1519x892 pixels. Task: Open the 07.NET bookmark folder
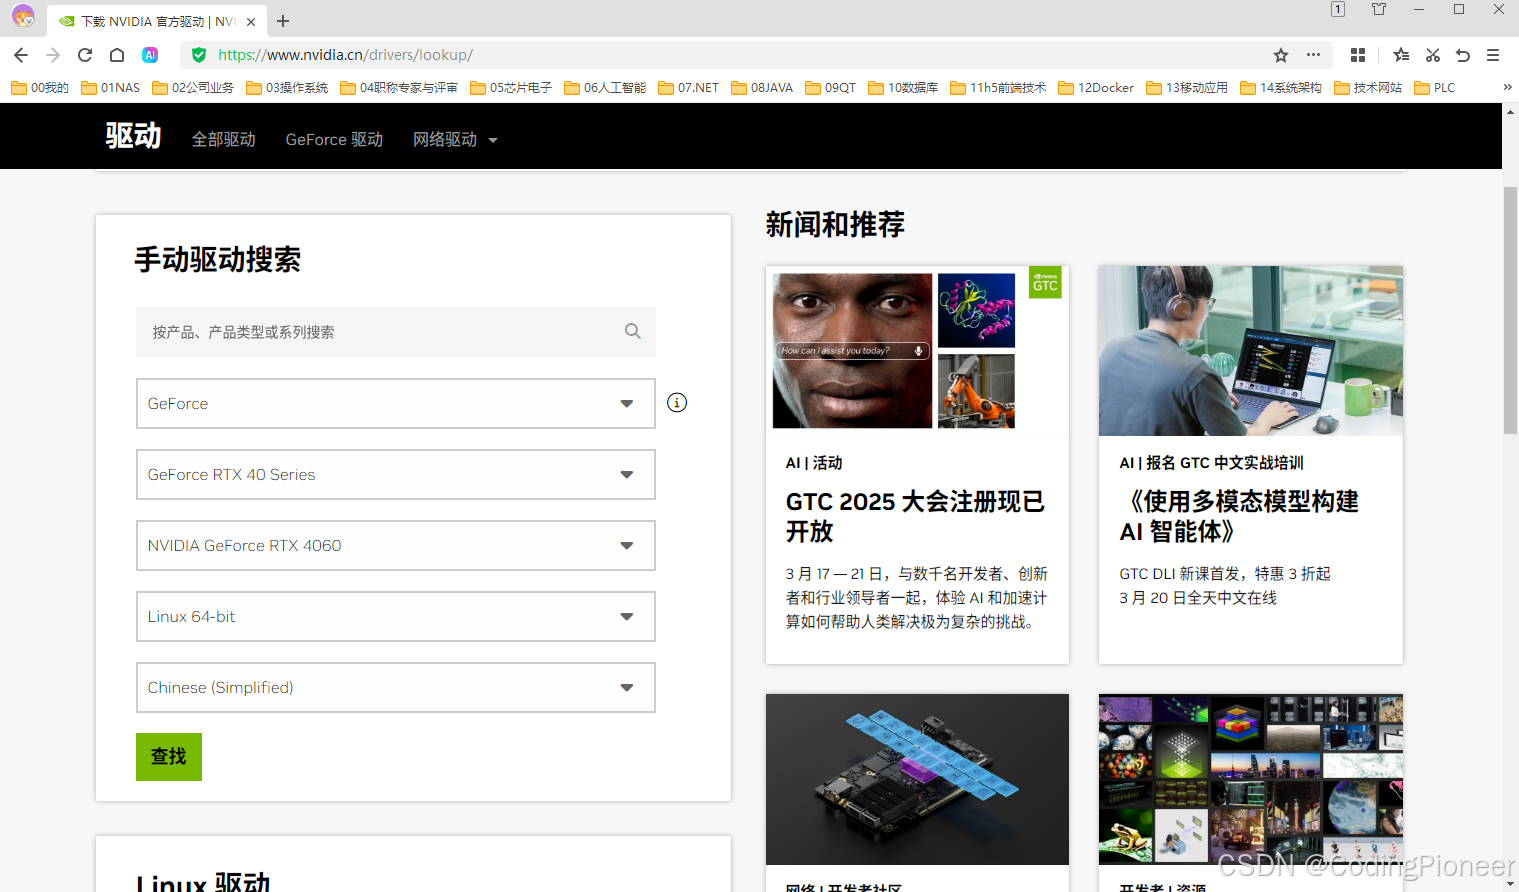[689, 88]
